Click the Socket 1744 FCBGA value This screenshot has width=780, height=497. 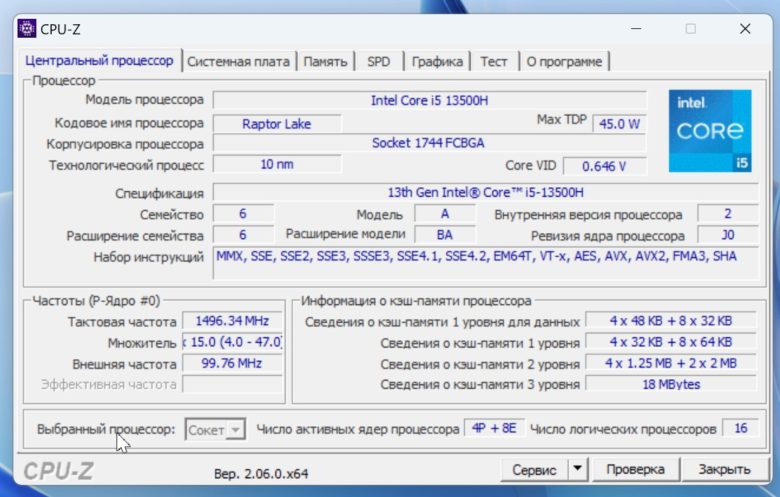tap(430, 143)
